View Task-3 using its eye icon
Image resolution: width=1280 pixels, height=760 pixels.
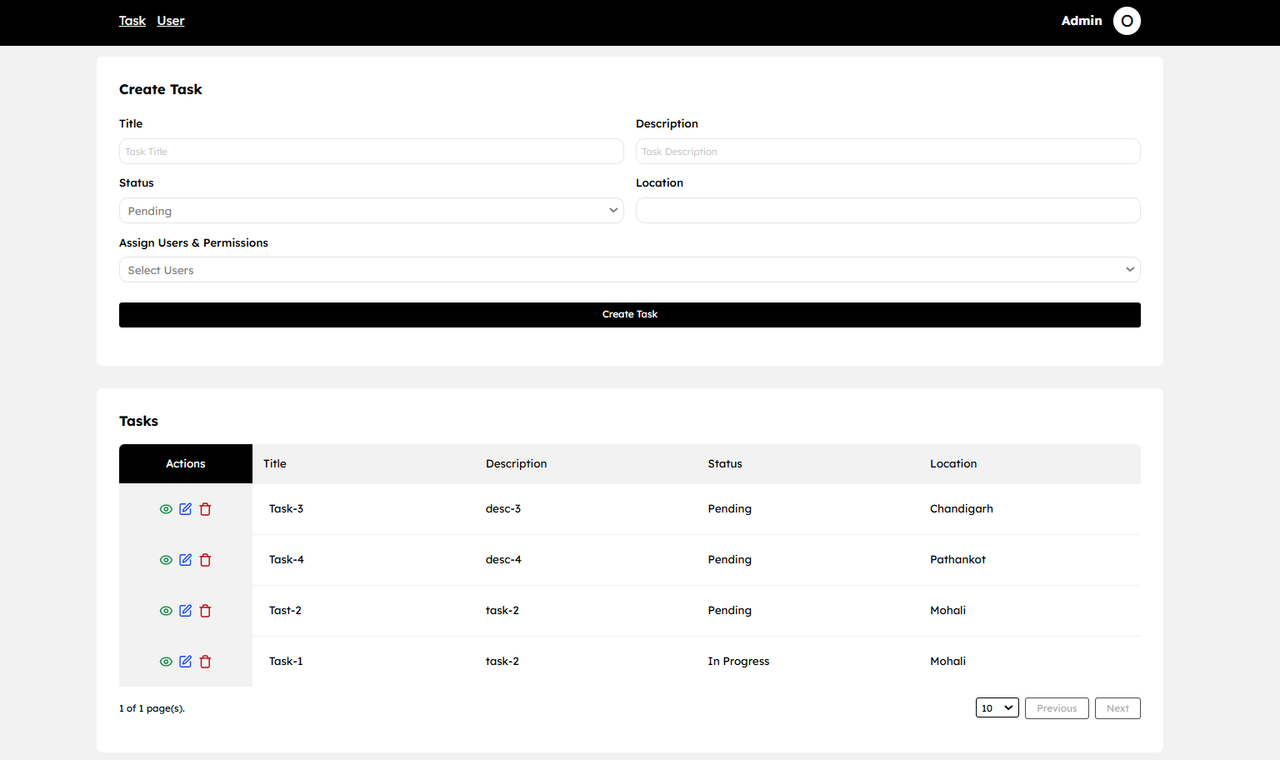click(x=166, y=509)
